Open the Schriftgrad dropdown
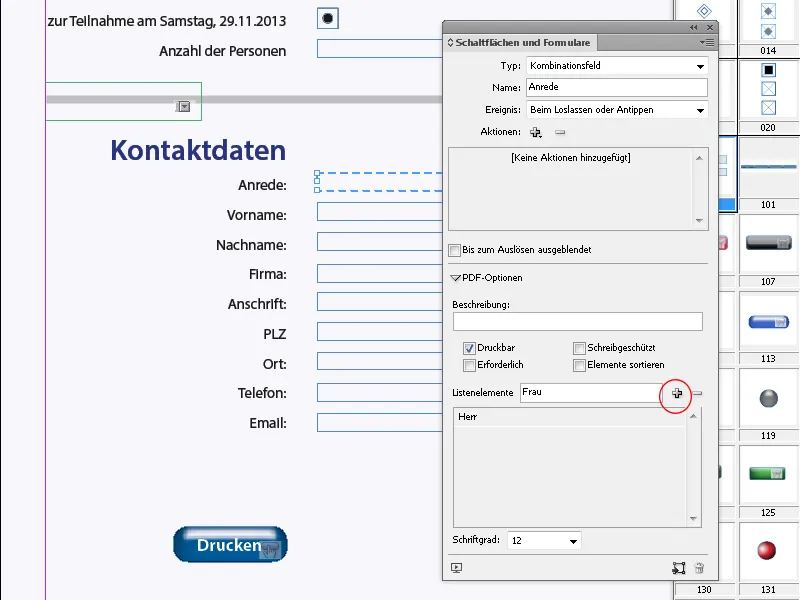800x600 pixels. (x=544, y=541)
